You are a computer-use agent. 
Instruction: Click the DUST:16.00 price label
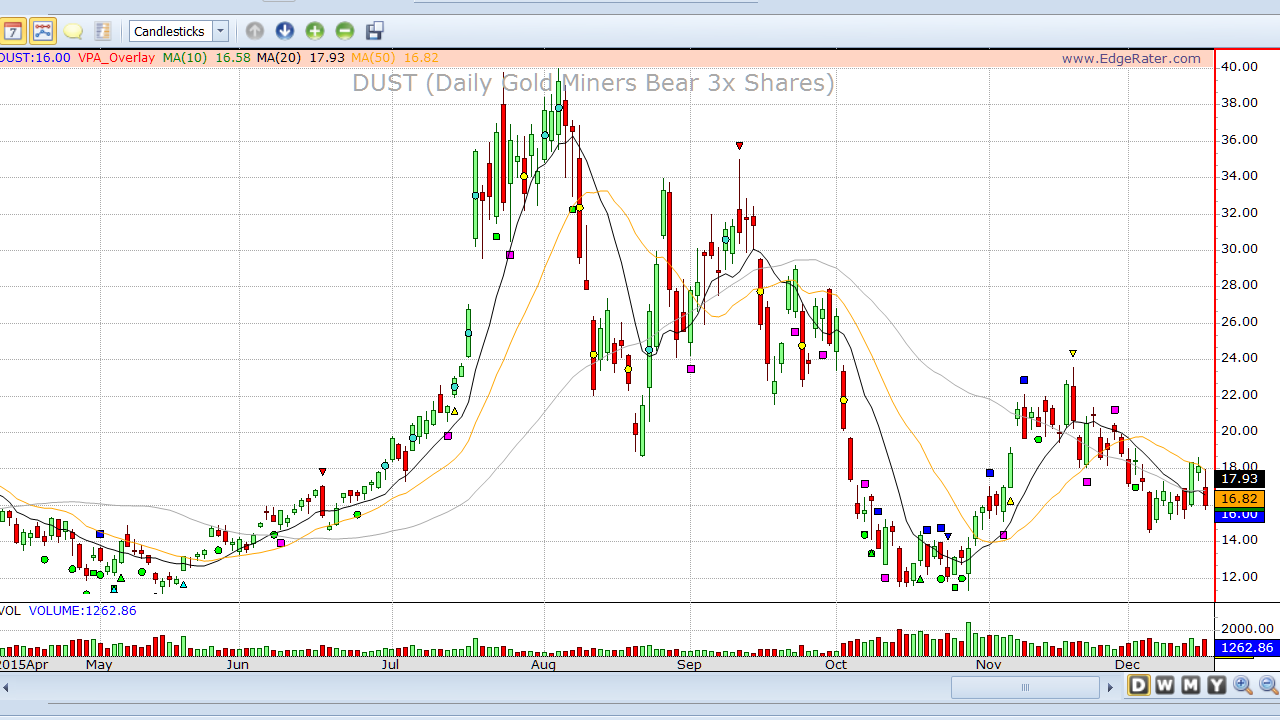click(35, 58)
